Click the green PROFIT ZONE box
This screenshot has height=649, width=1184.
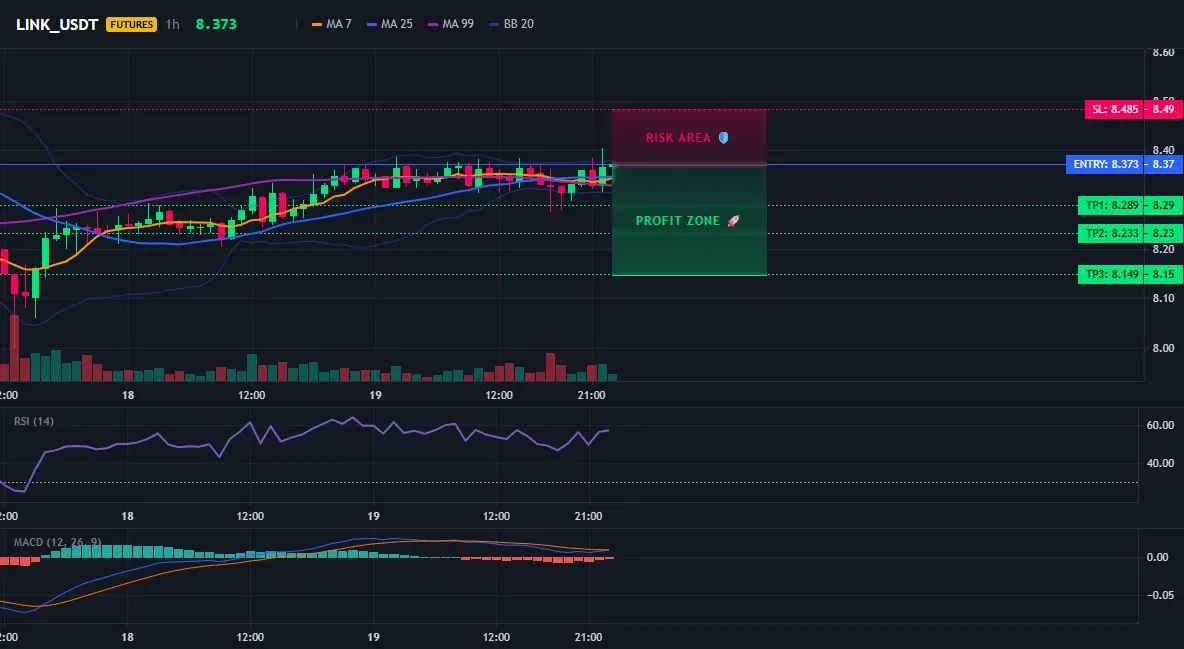pyautogui.click(x=689, y=220)
